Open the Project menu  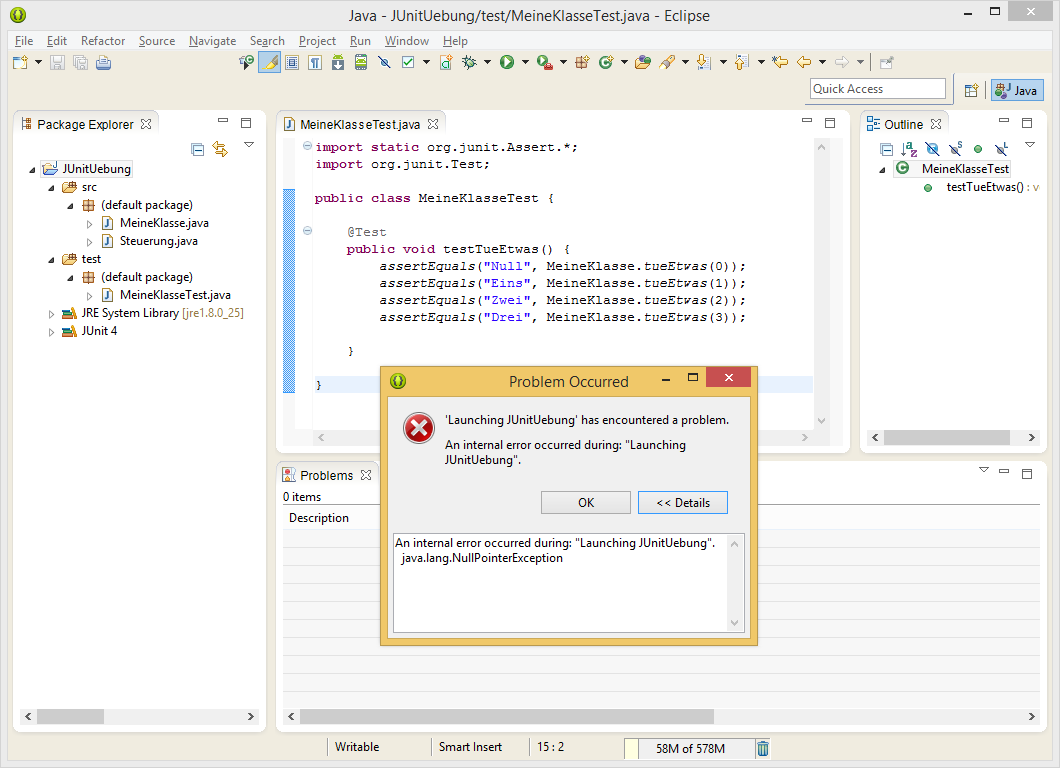(317, 41)
